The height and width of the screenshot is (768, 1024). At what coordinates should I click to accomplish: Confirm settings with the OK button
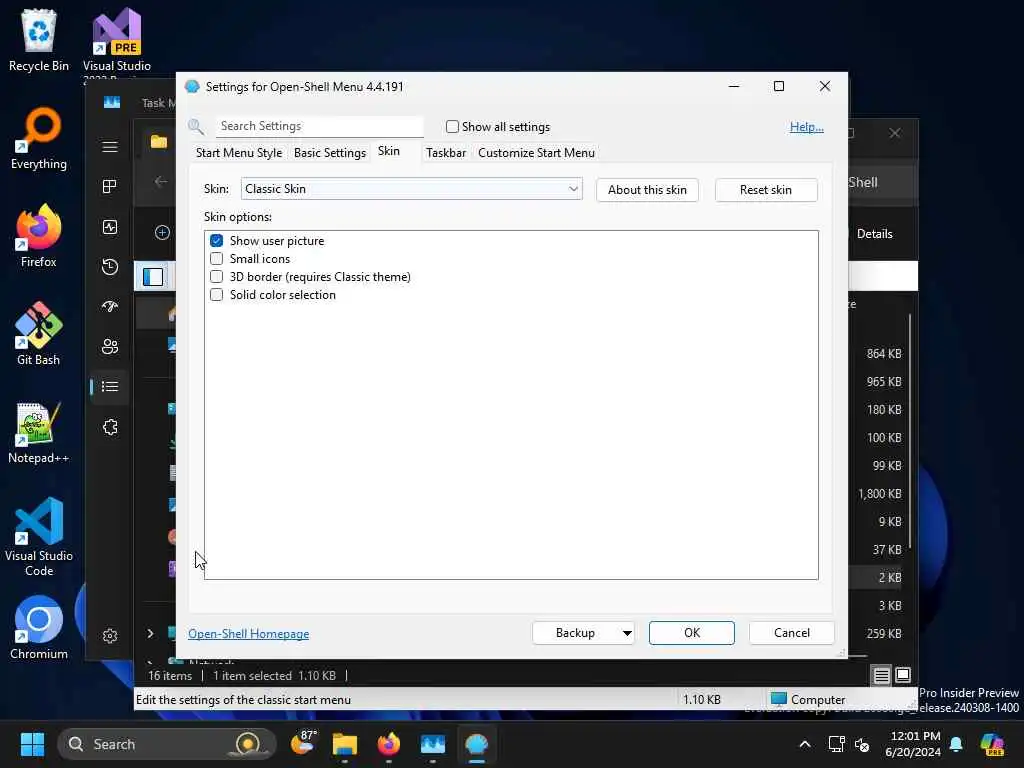[x=692, y=633]
